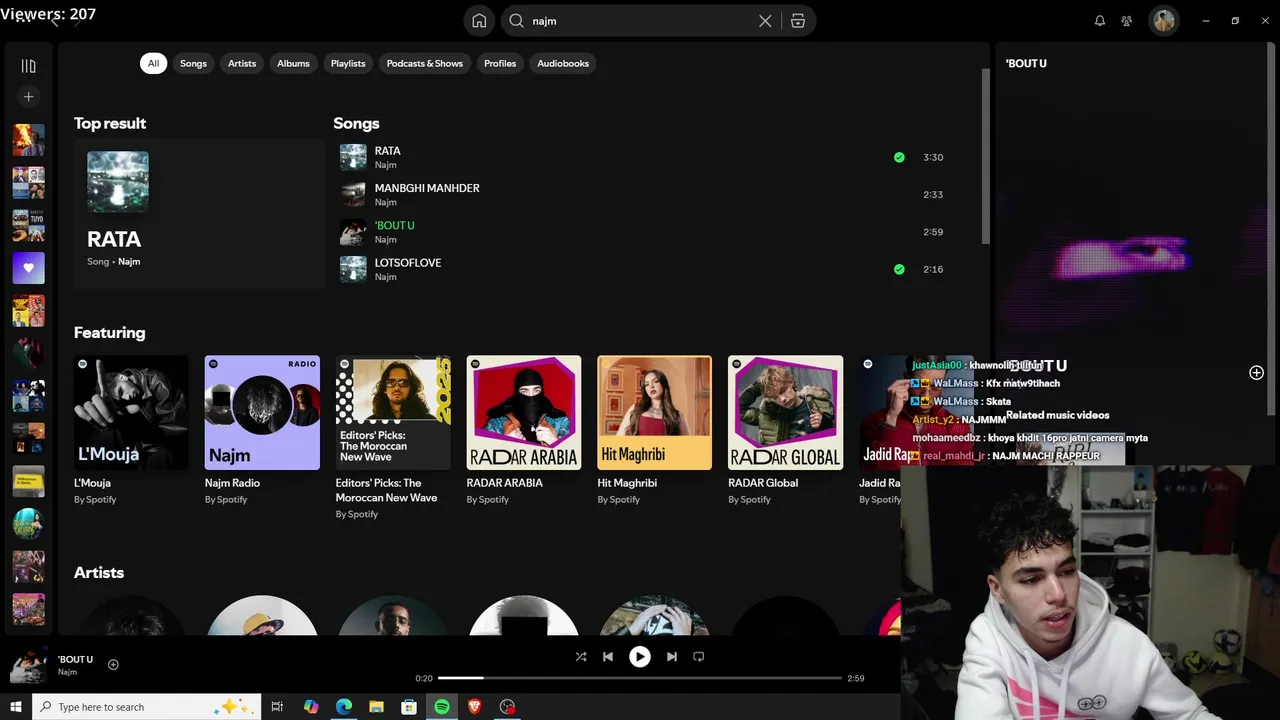
Task: Open Browse icon next to search bar
Action: 798,21
